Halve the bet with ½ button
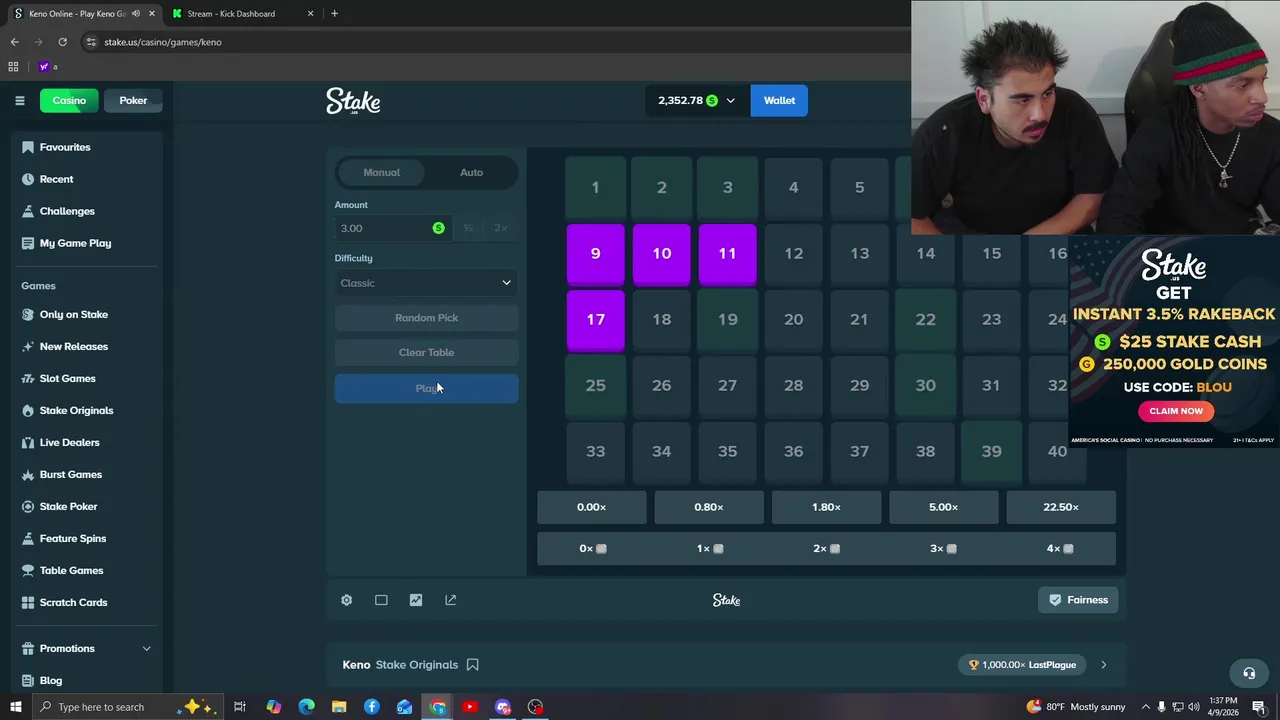Image resolution: width=1280 pixels, height=720 pixels. tap(468, 228)
